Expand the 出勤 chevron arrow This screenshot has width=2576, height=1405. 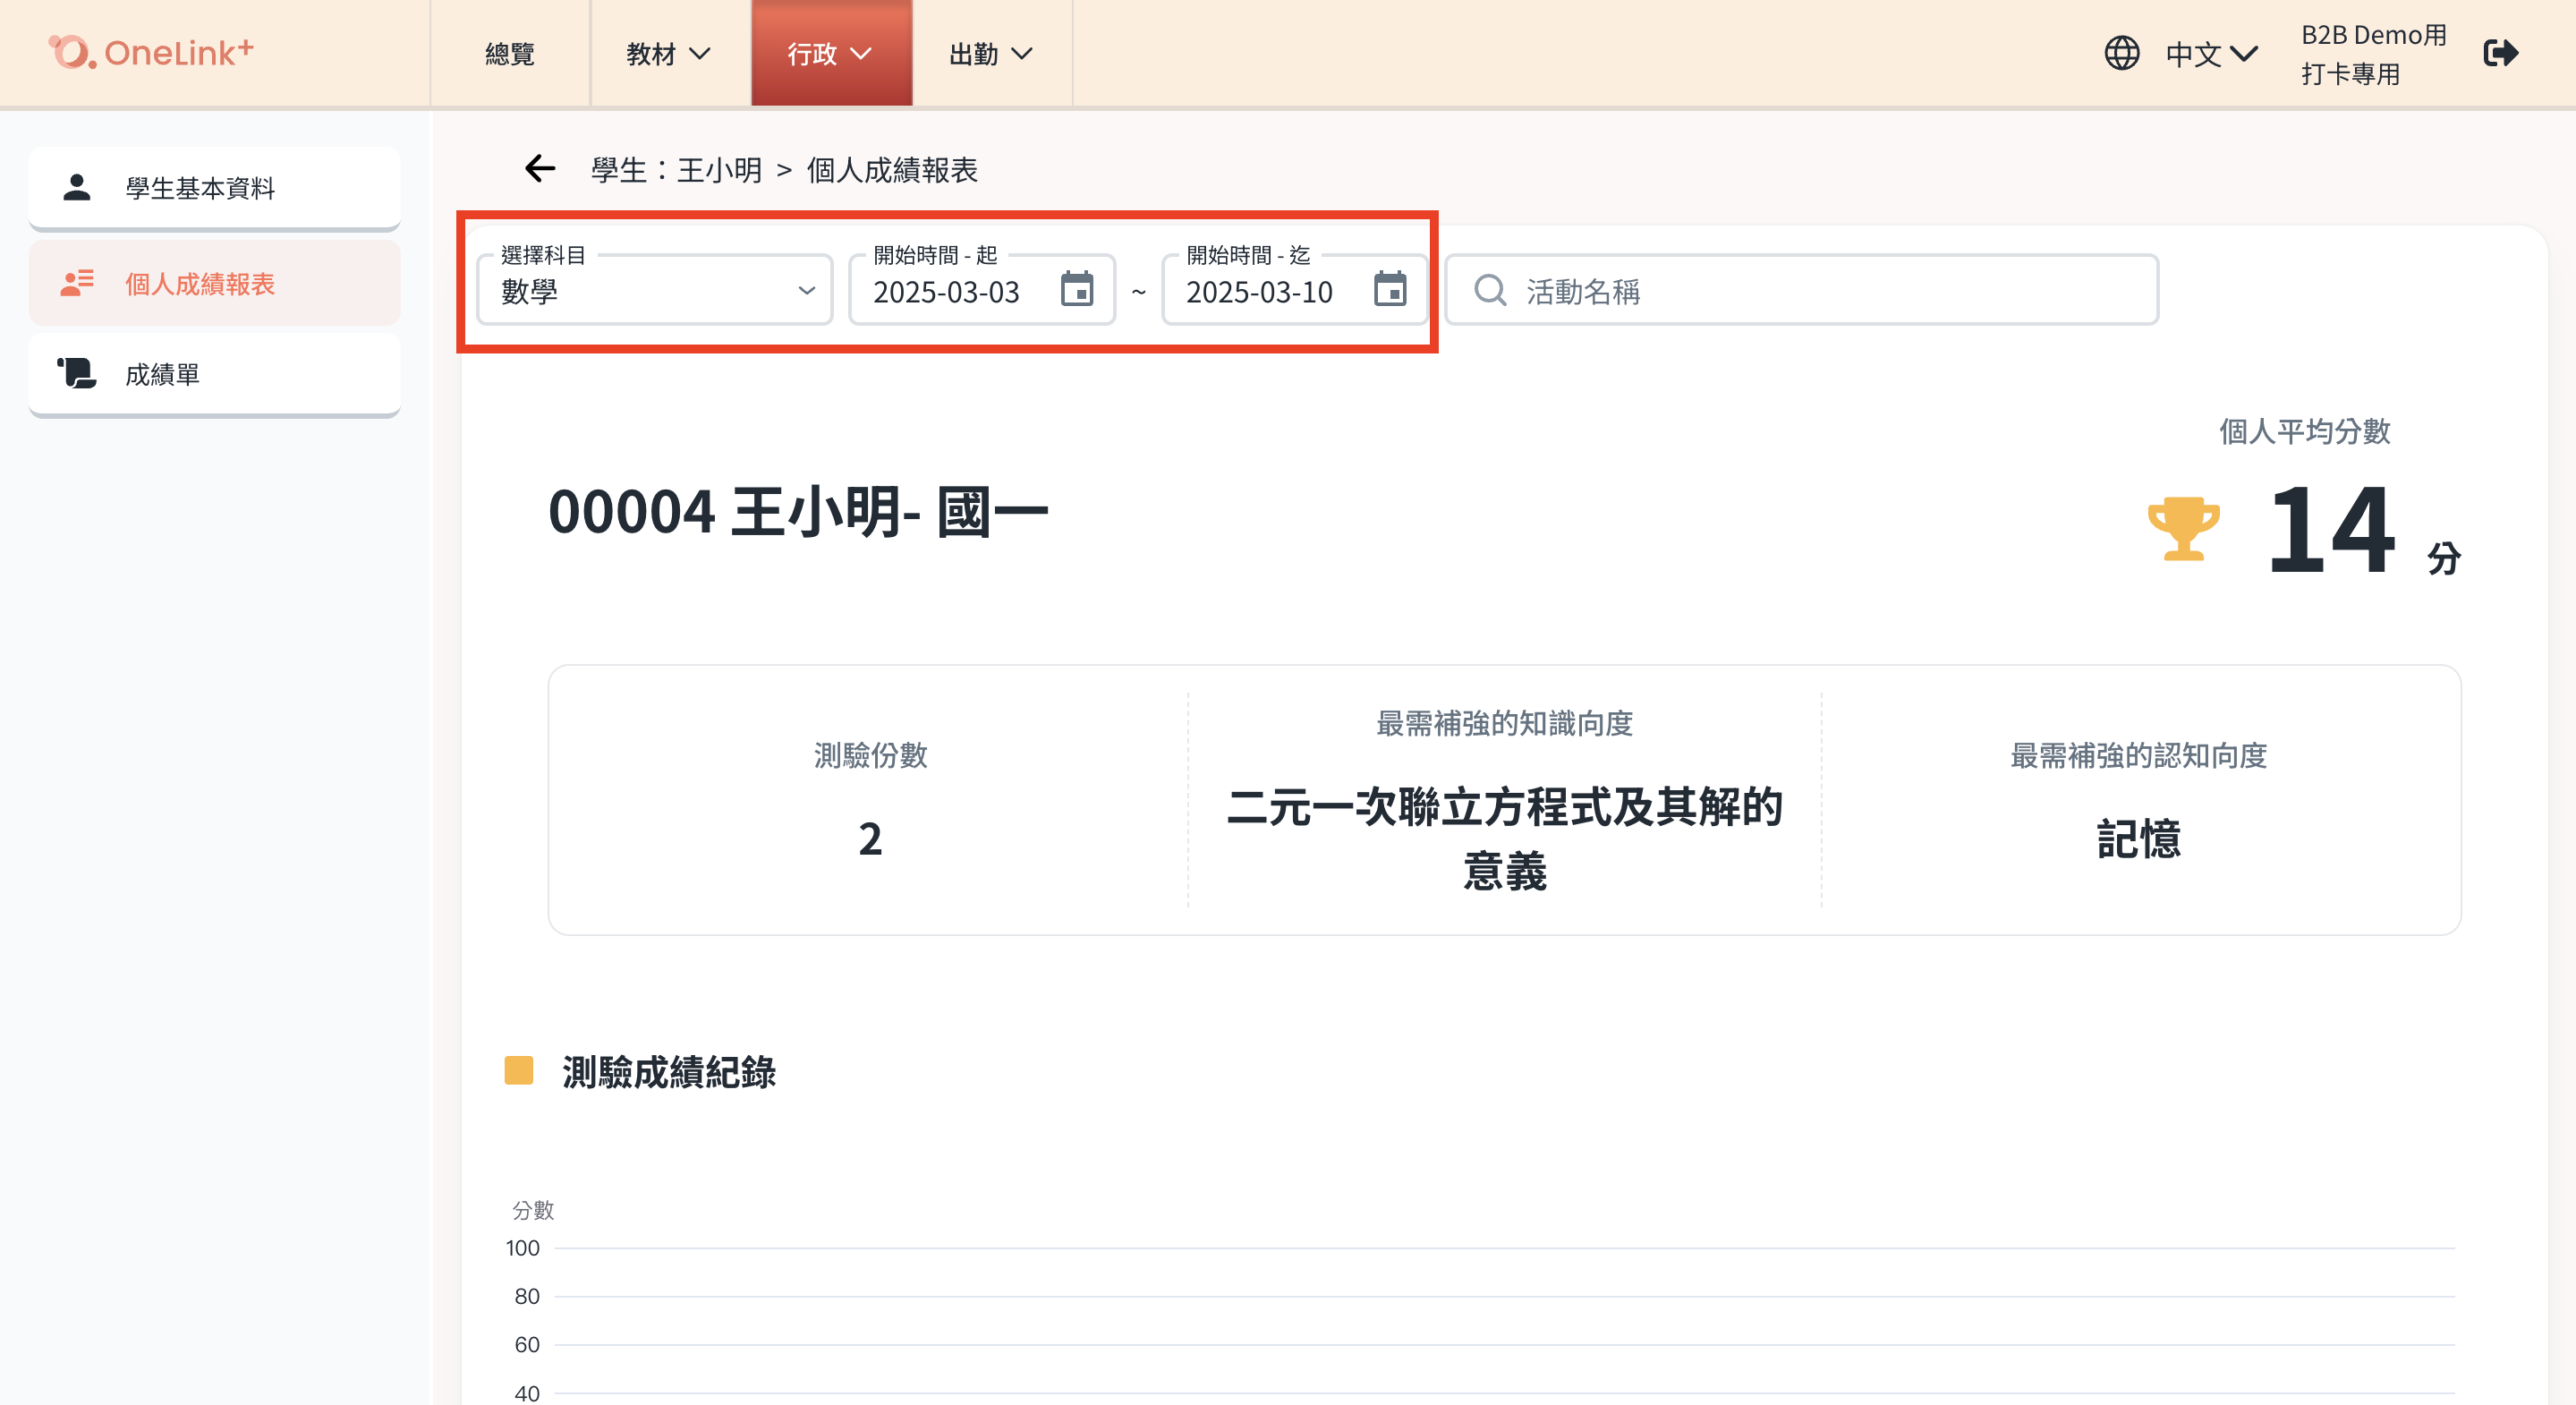[1022, 53]
